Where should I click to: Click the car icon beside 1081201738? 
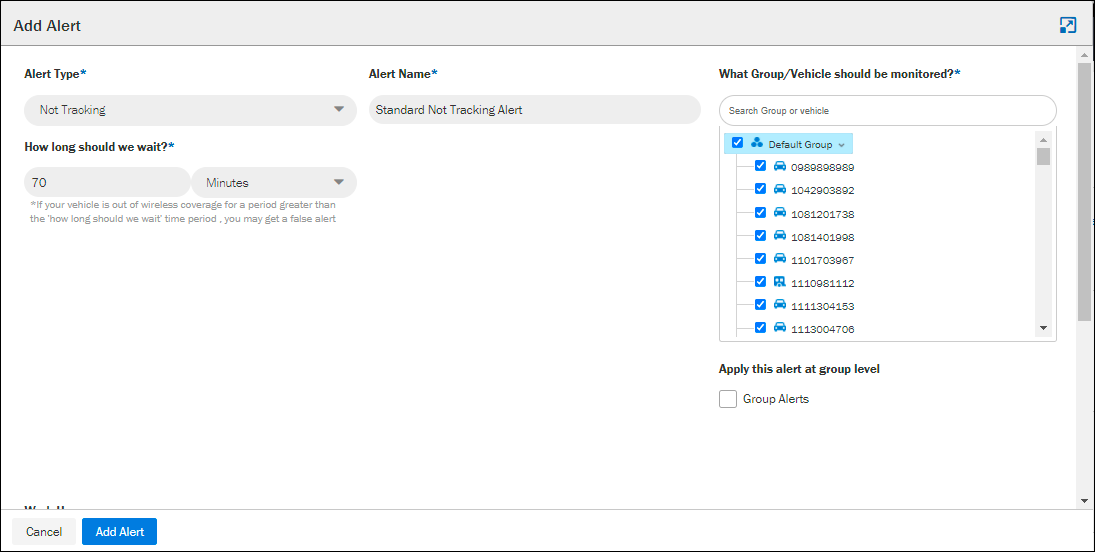pos(780,212)
